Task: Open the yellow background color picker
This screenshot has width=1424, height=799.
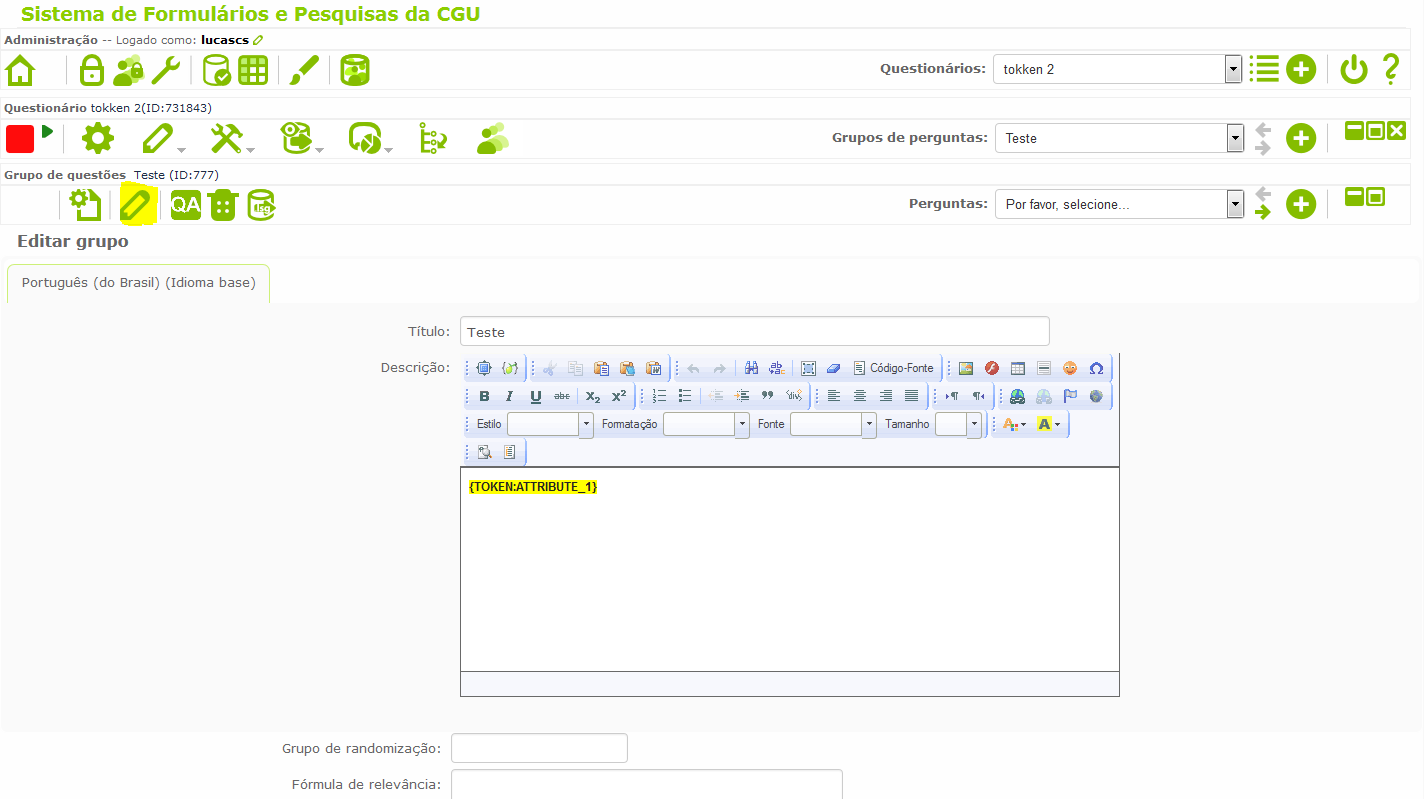Action: pos(1048,424)
